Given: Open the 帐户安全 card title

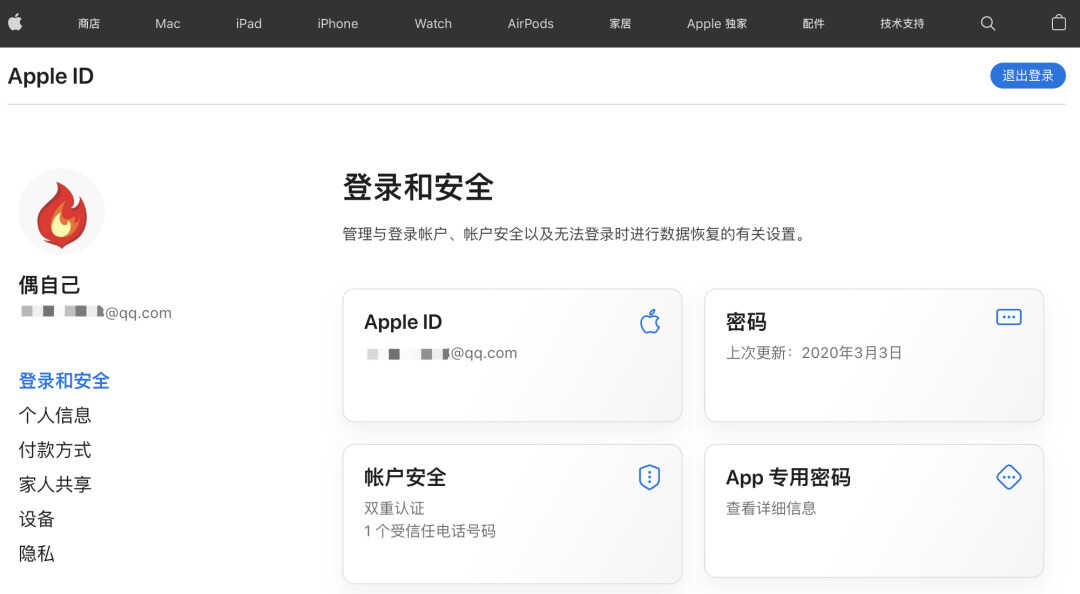Looking at the screenshot, I should [405, 477].
